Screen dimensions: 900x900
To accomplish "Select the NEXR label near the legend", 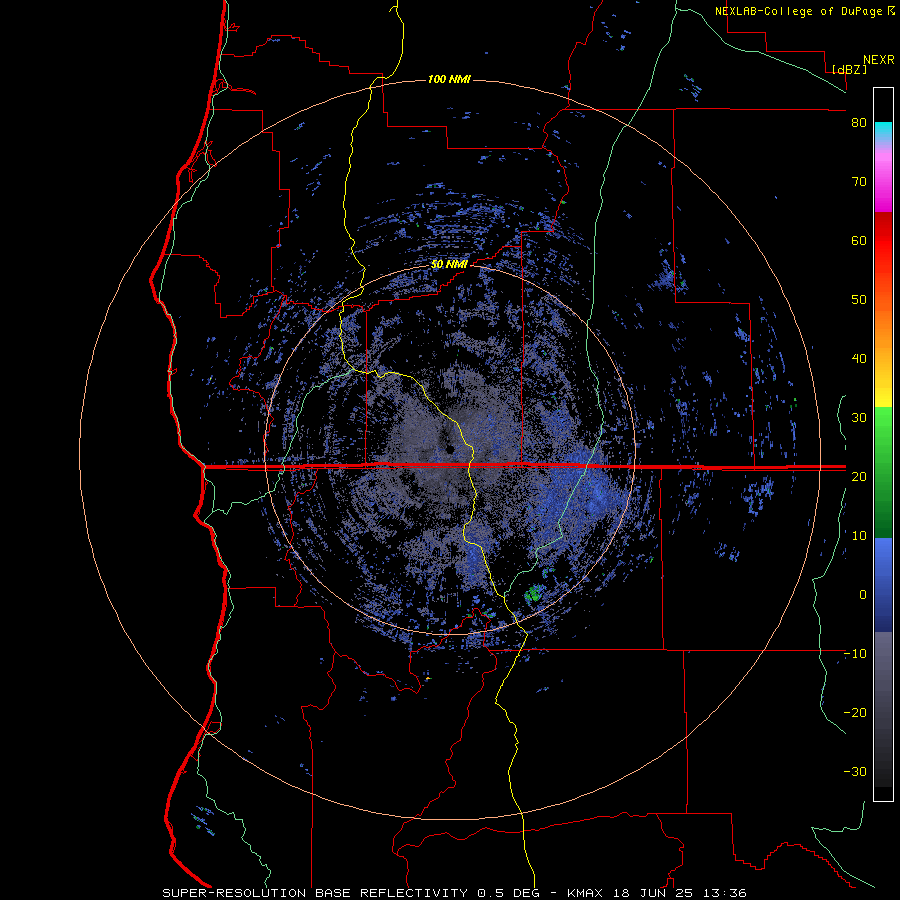I will click(878, 60).
